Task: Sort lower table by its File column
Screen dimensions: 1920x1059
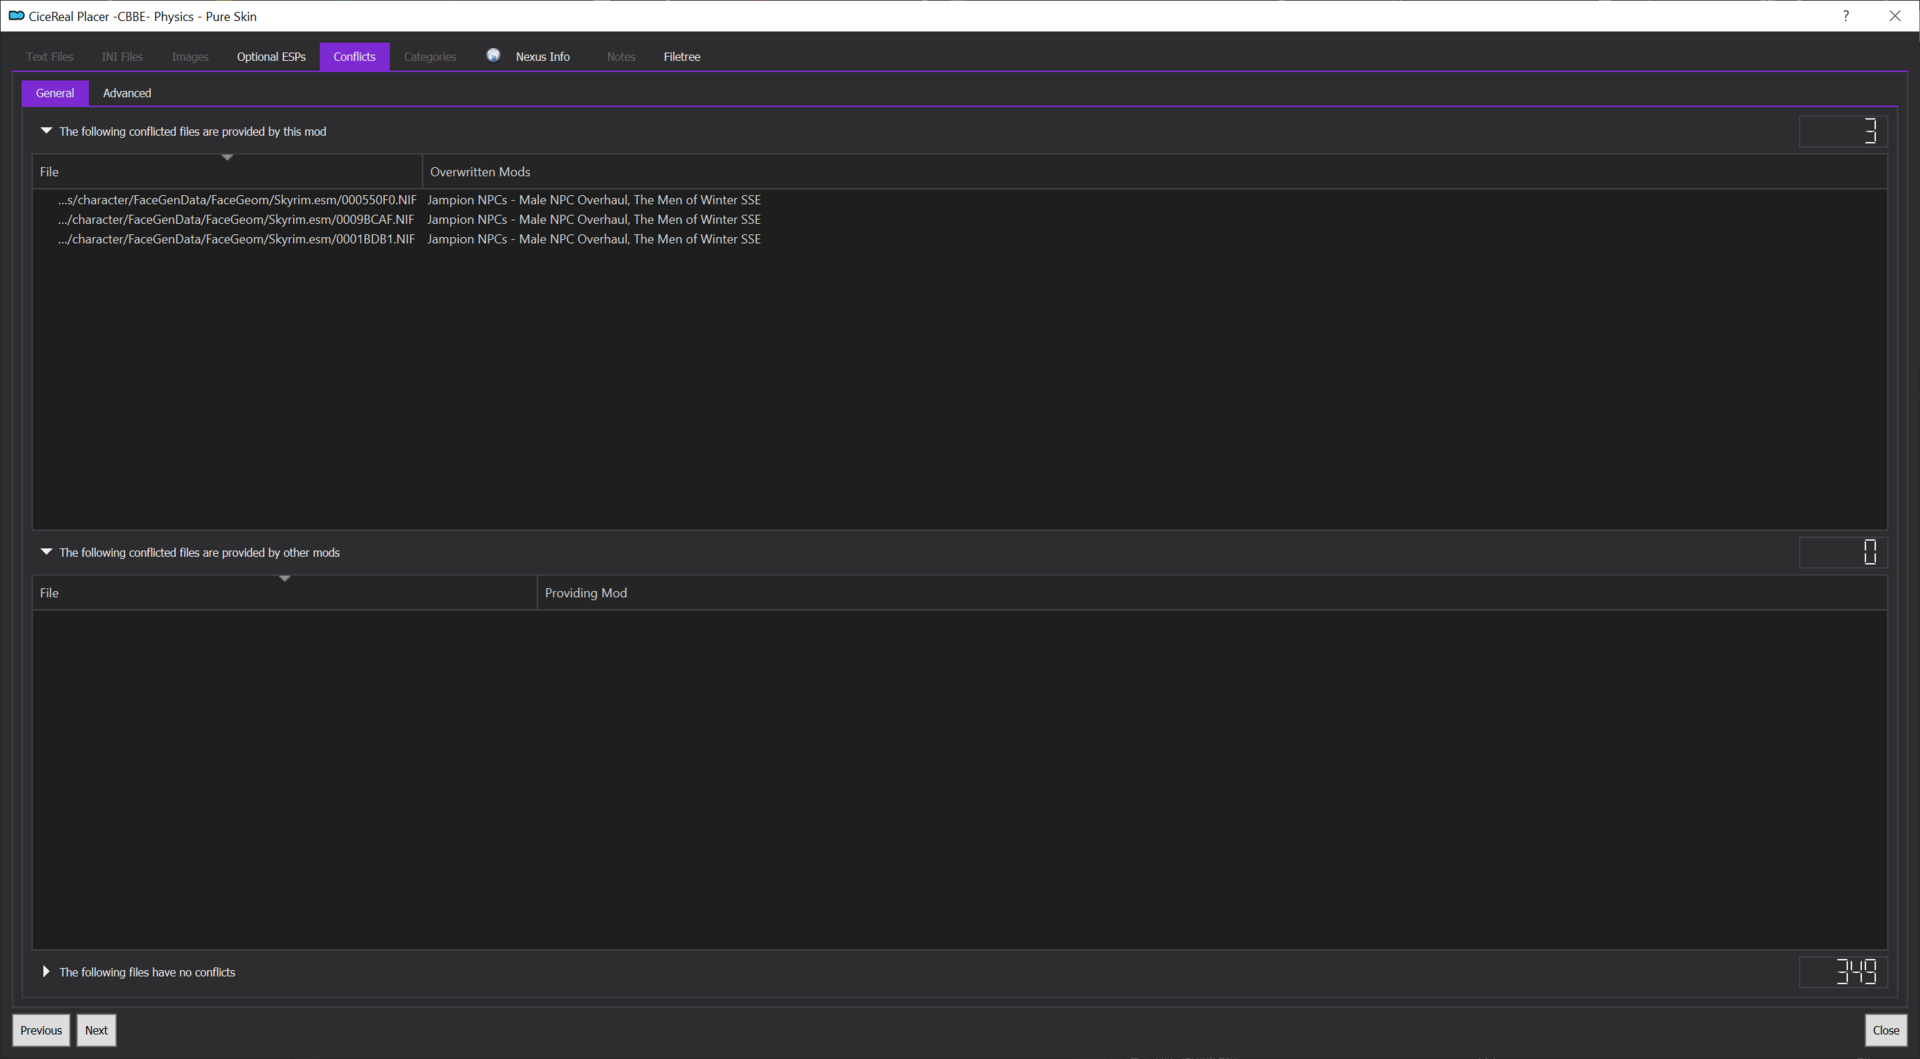Action: pyautogui.click(x=285, y=593)
